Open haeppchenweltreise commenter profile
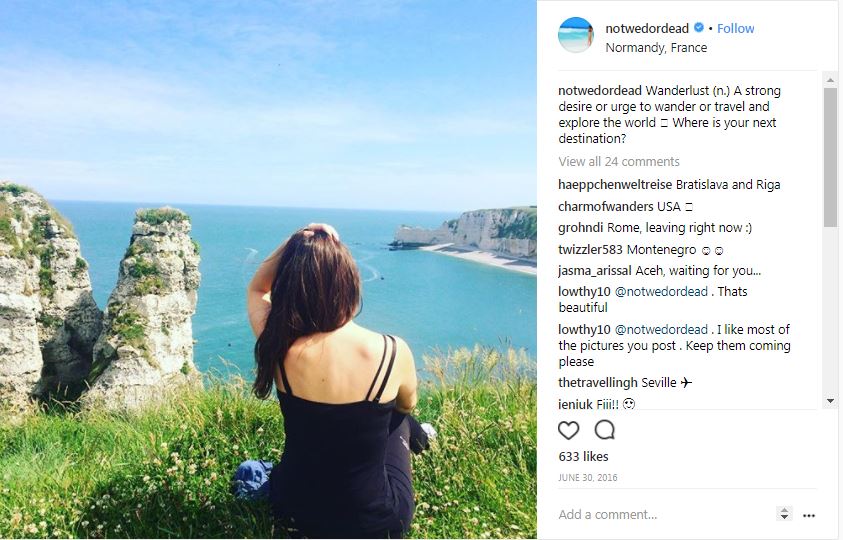The height and width of the screenshot is (540, 843). [615, 185]
